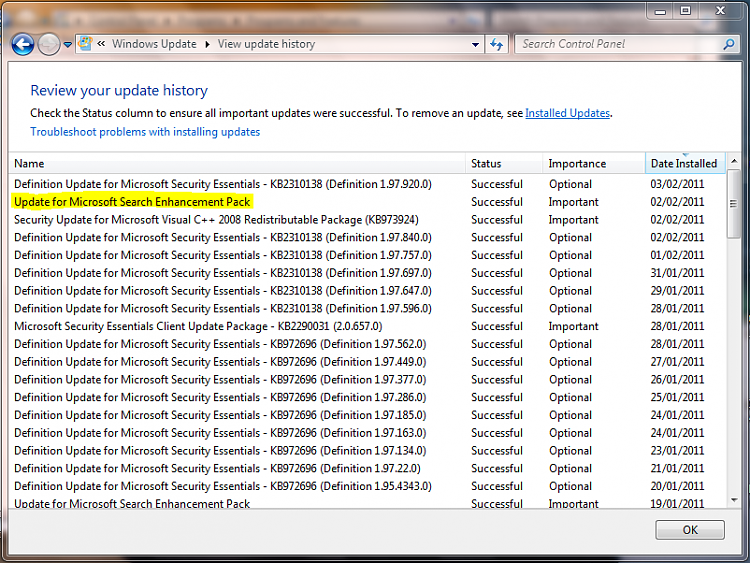Sort by the Name column header
Viewport: 750px width, 563px height.
237,164
